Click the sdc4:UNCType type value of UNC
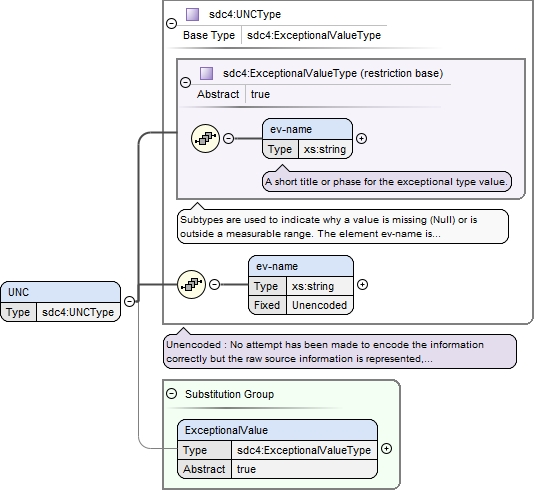 78,312
